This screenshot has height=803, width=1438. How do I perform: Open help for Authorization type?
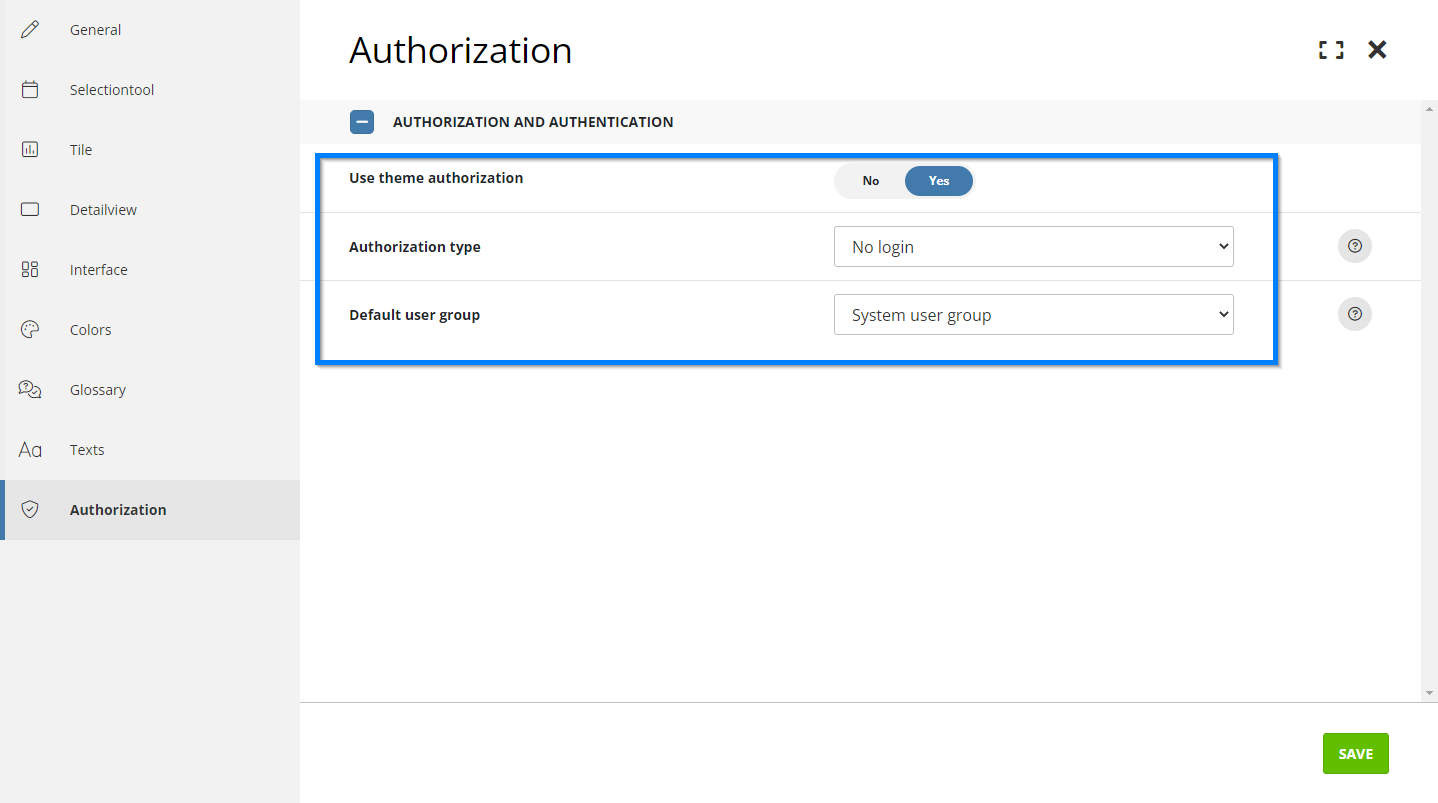[x=1355, y=246]
